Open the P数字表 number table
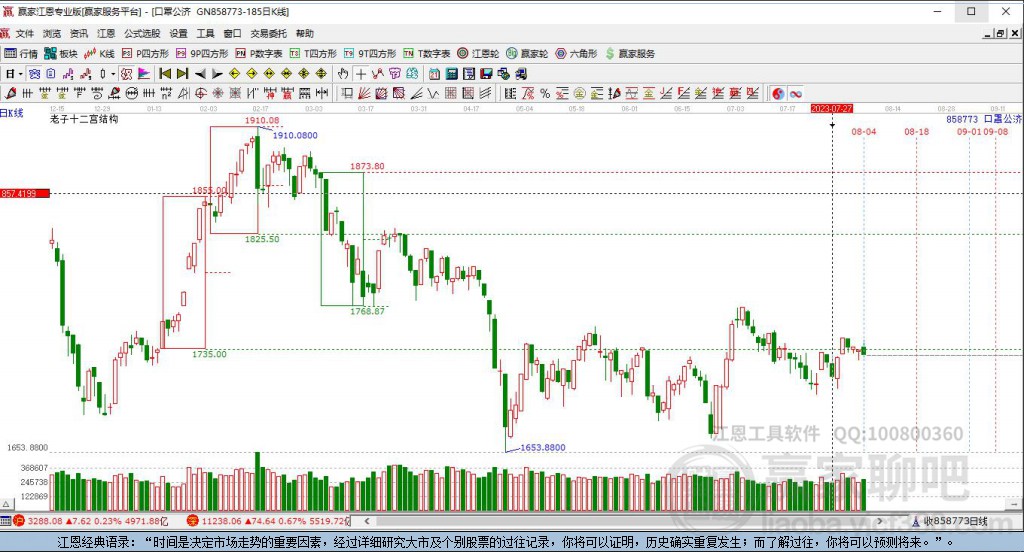This screenshot has width=1024, height=552. 259,54
